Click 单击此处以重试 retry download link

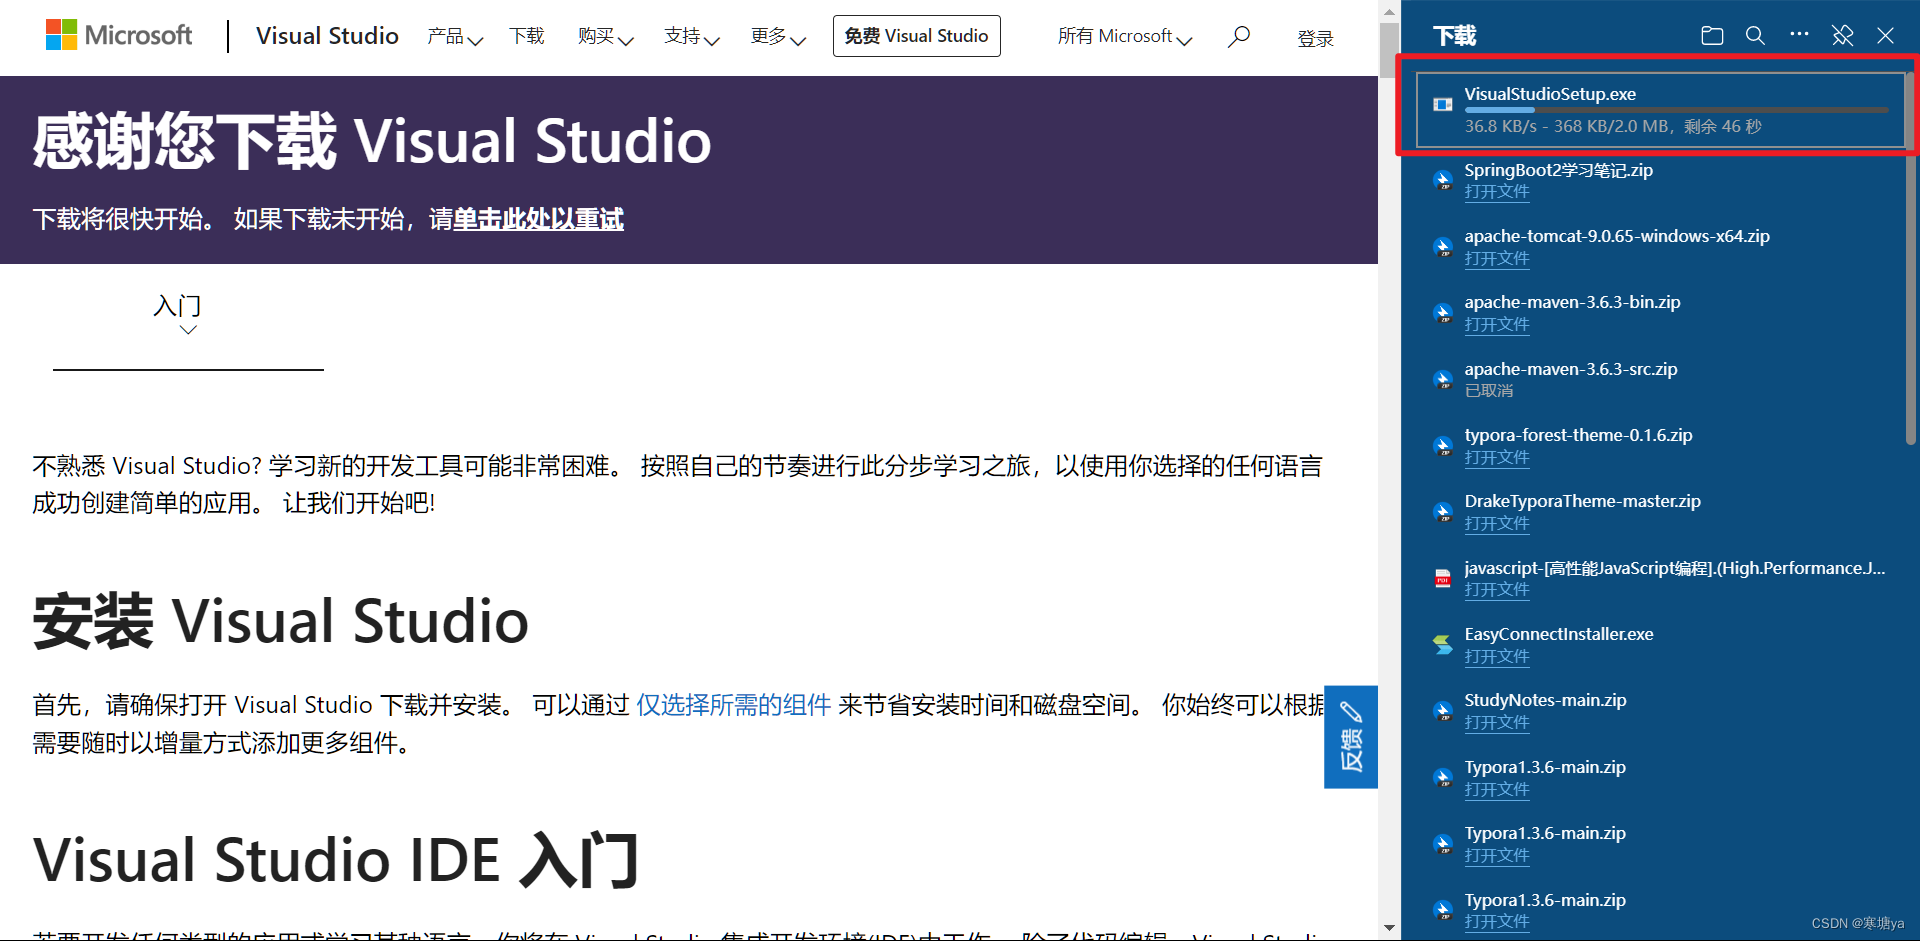coord(538,219)
